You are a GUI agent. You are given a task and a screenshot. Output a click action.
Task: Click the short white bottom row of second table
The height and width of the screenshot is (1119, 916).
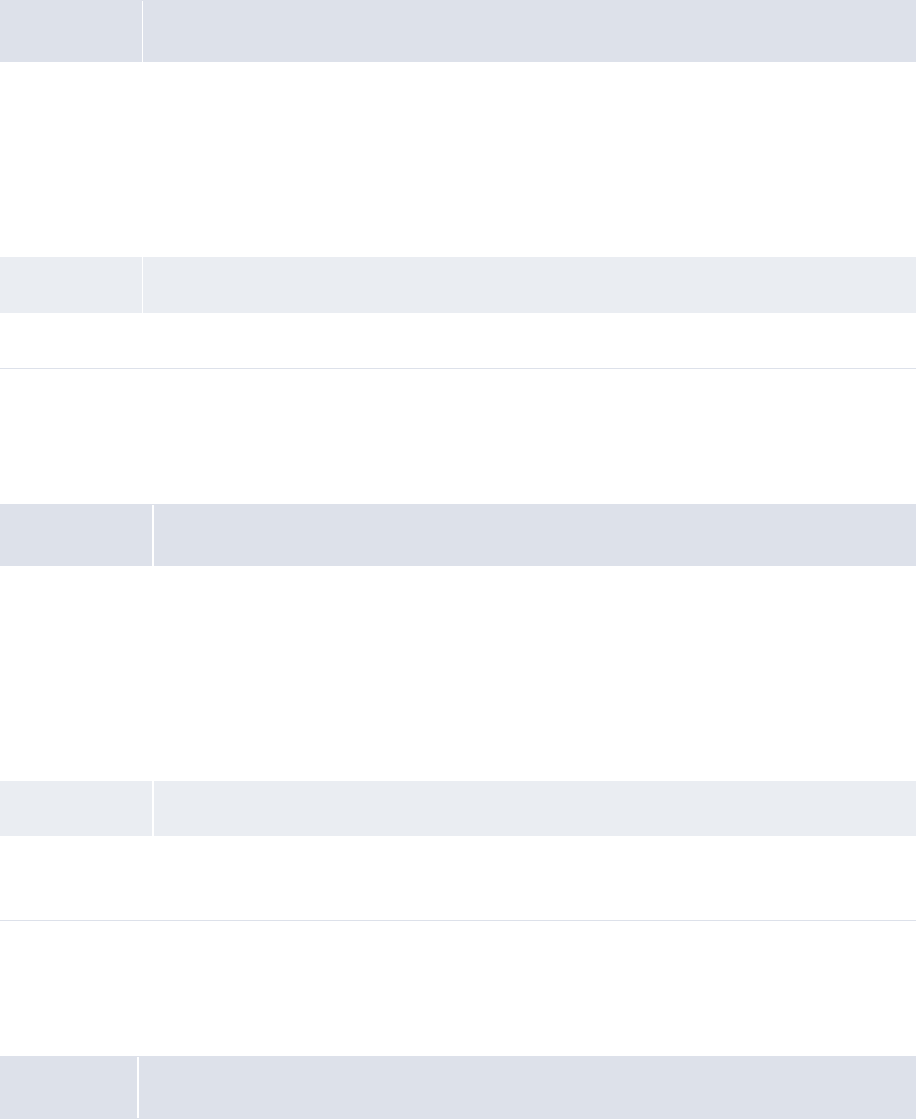coord(458,878)
